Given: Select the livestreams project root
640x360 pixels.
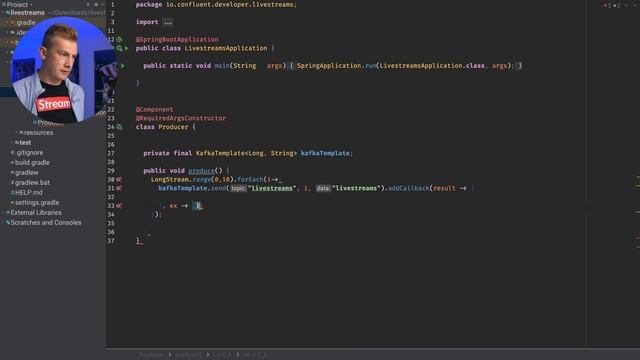Looking at the screenshot, I should pos(27,13).
